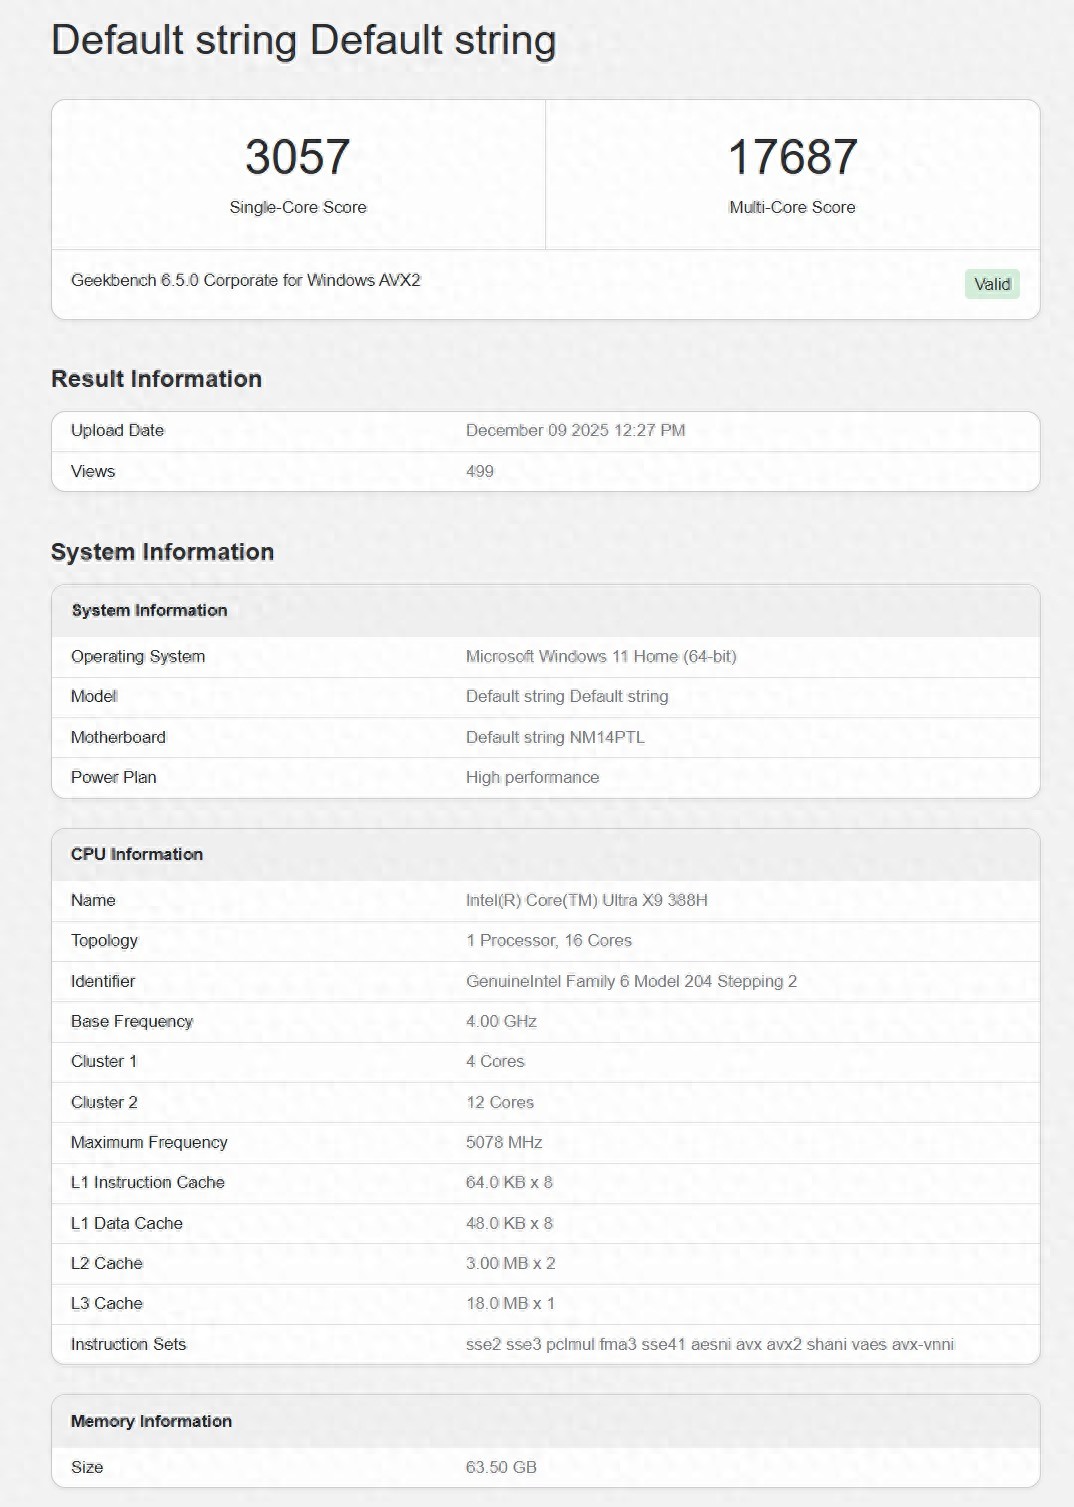Click the upload date December 09 2025
Image resolution: width=1074 pixels, height=1507 pixels.
coord(575,430)
